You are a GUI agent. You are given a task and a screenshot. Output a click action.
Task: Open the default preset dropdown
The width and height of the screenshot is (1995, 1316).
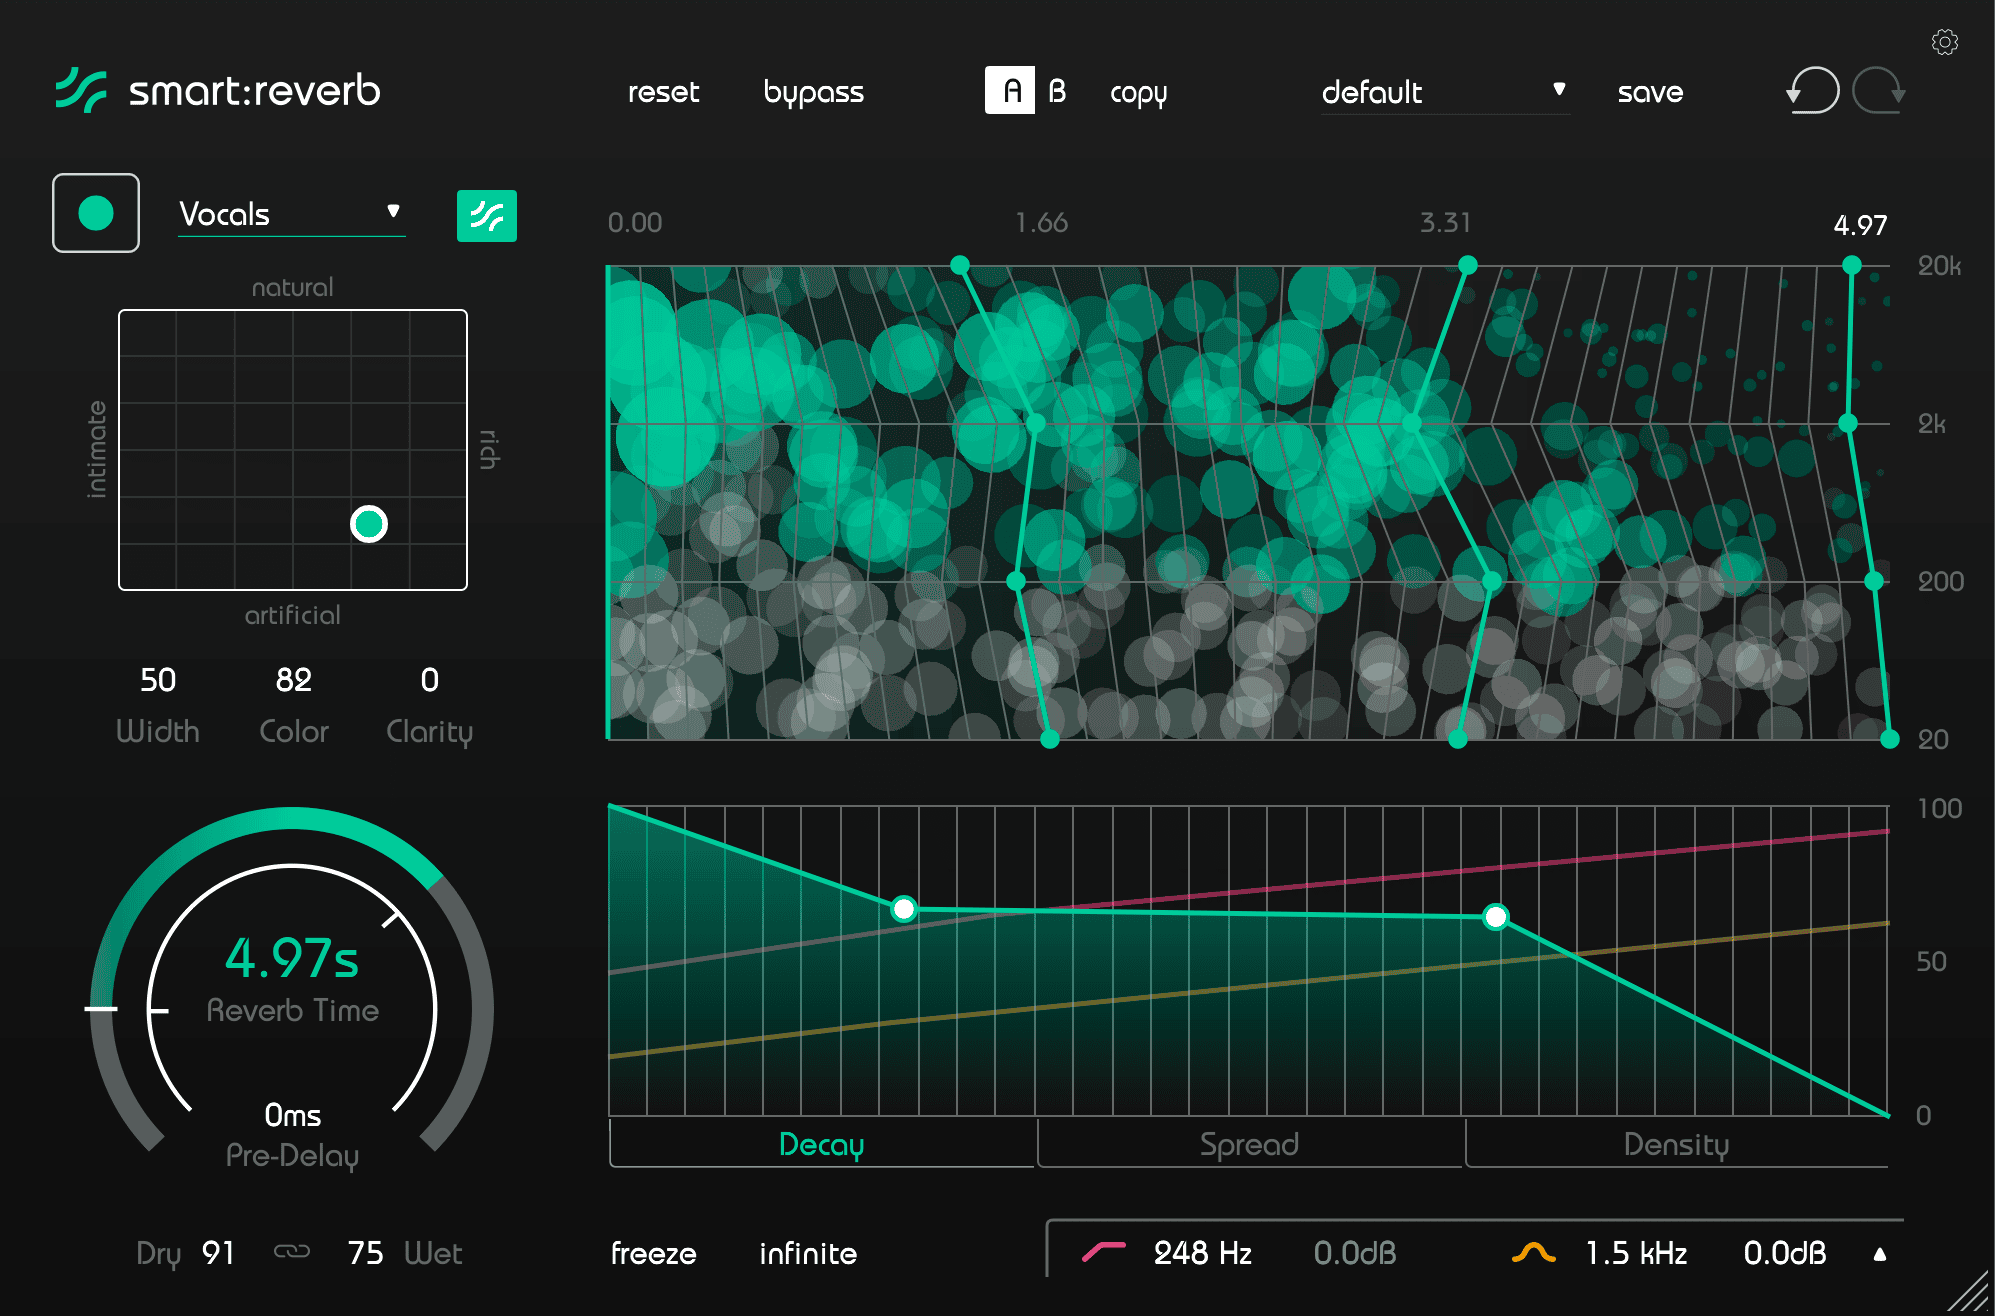click(x=1444, y=92)
